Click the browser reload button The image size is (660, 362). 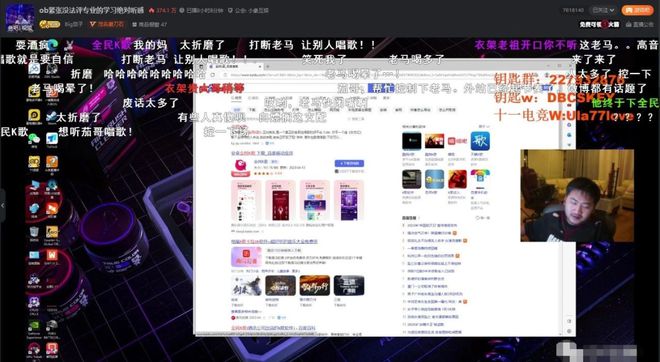(213, 75)
